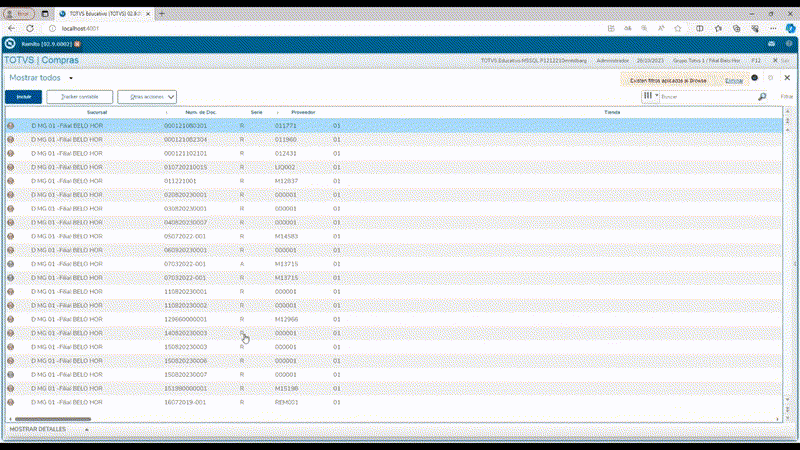The width and height of the screenshot is (800, 450).
Task: Go back with the browser back arrow
Action: point(11,29)
